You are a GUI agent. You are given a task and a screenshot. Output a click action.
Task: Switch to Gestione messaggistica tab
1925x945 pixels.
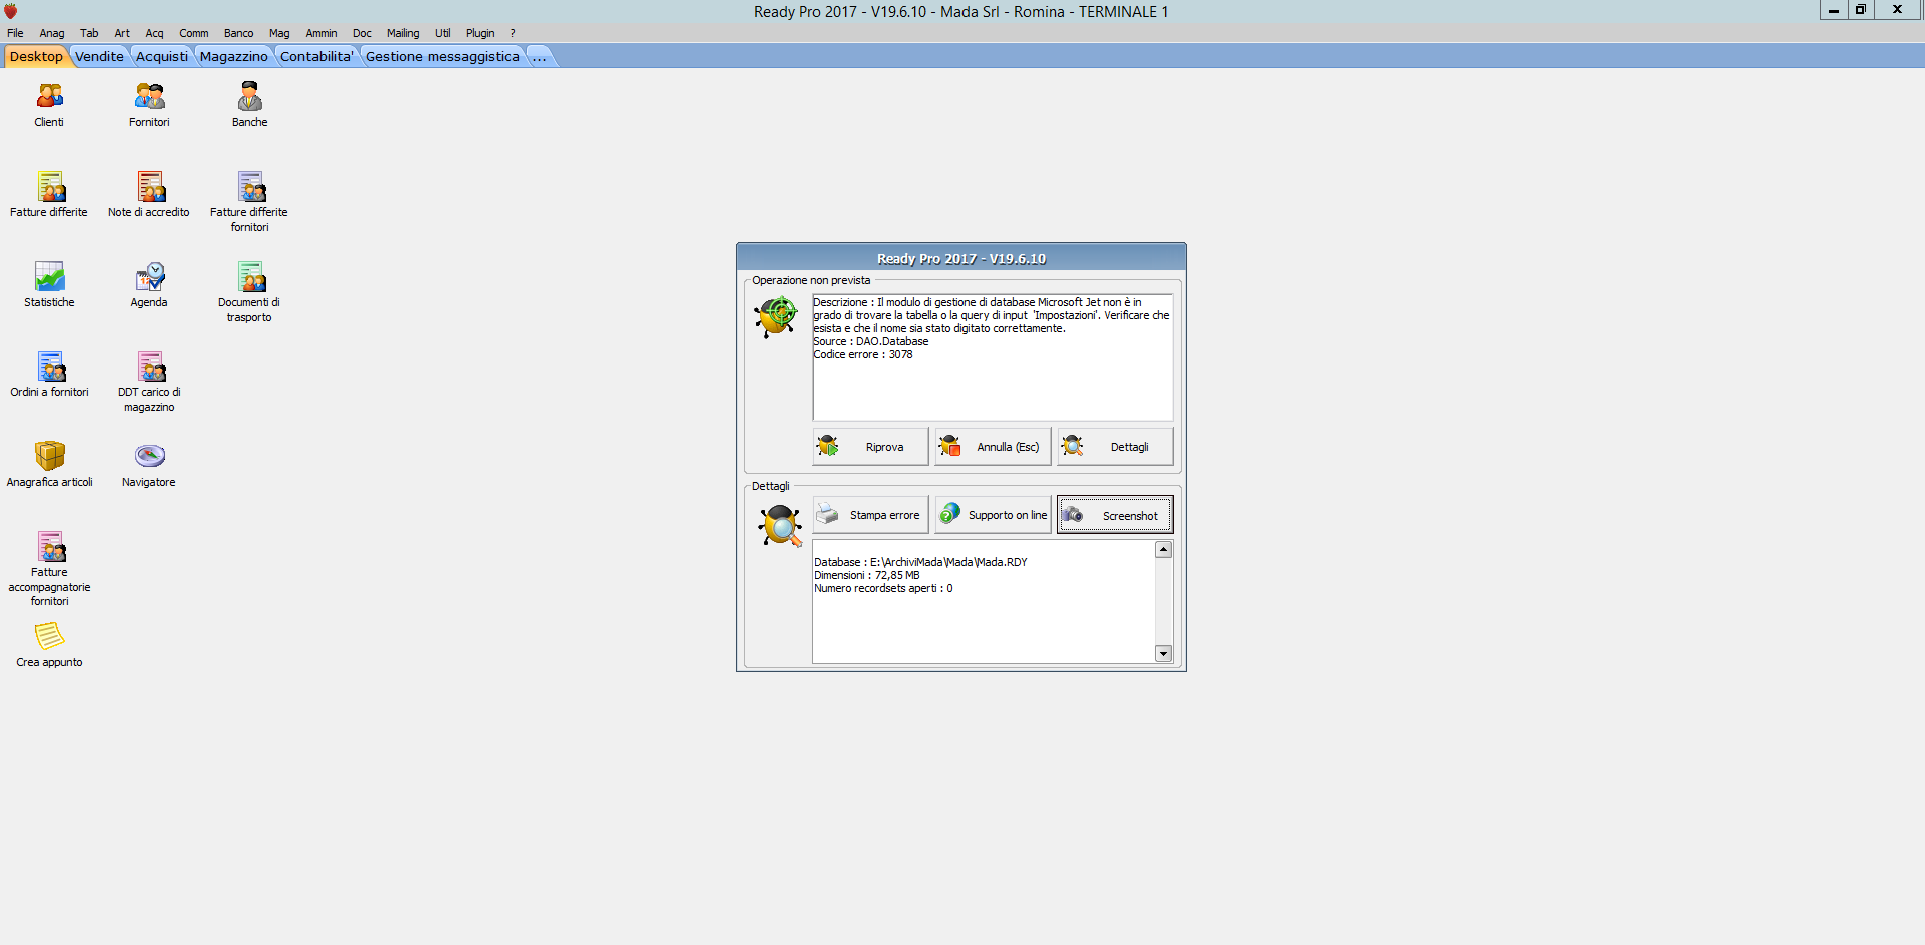(x=443, y=56)
